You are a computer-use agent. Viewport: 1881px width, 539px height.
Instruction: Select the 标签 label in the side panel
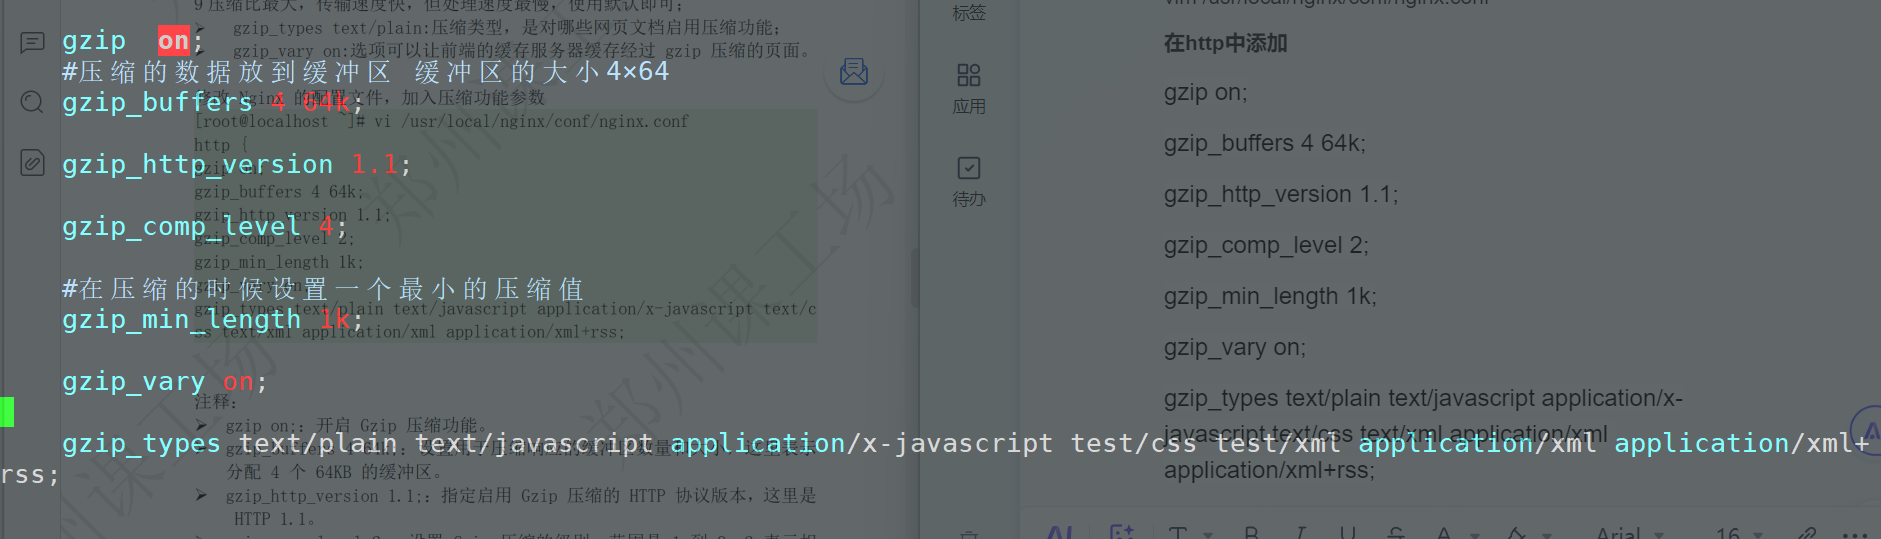(968, 13)
